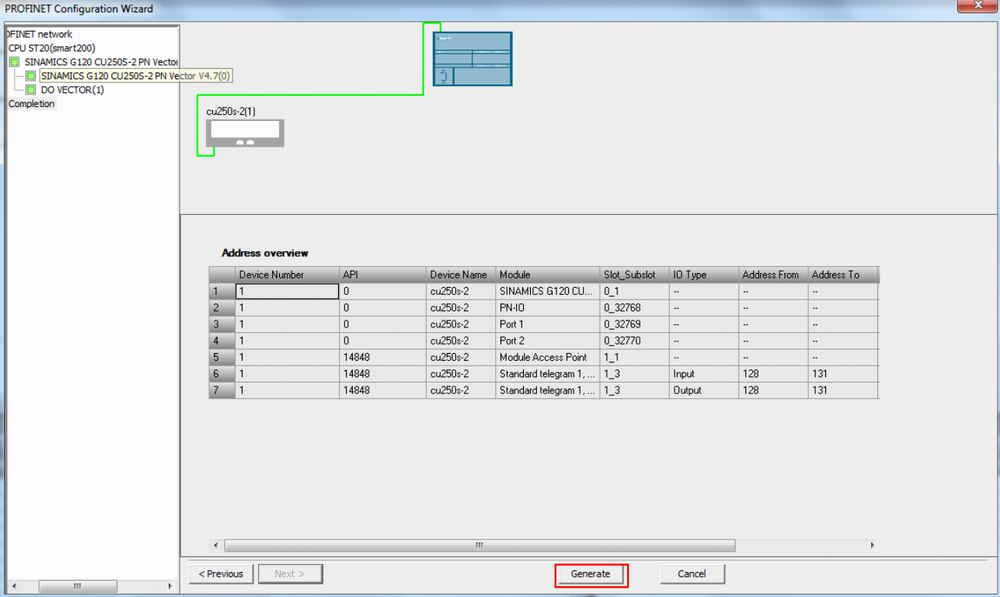Image resolution: width=1000 pixels, height=597 pixels.
Task: Select DO VECTOR(1) tree entry
Action: coord(72,90)
